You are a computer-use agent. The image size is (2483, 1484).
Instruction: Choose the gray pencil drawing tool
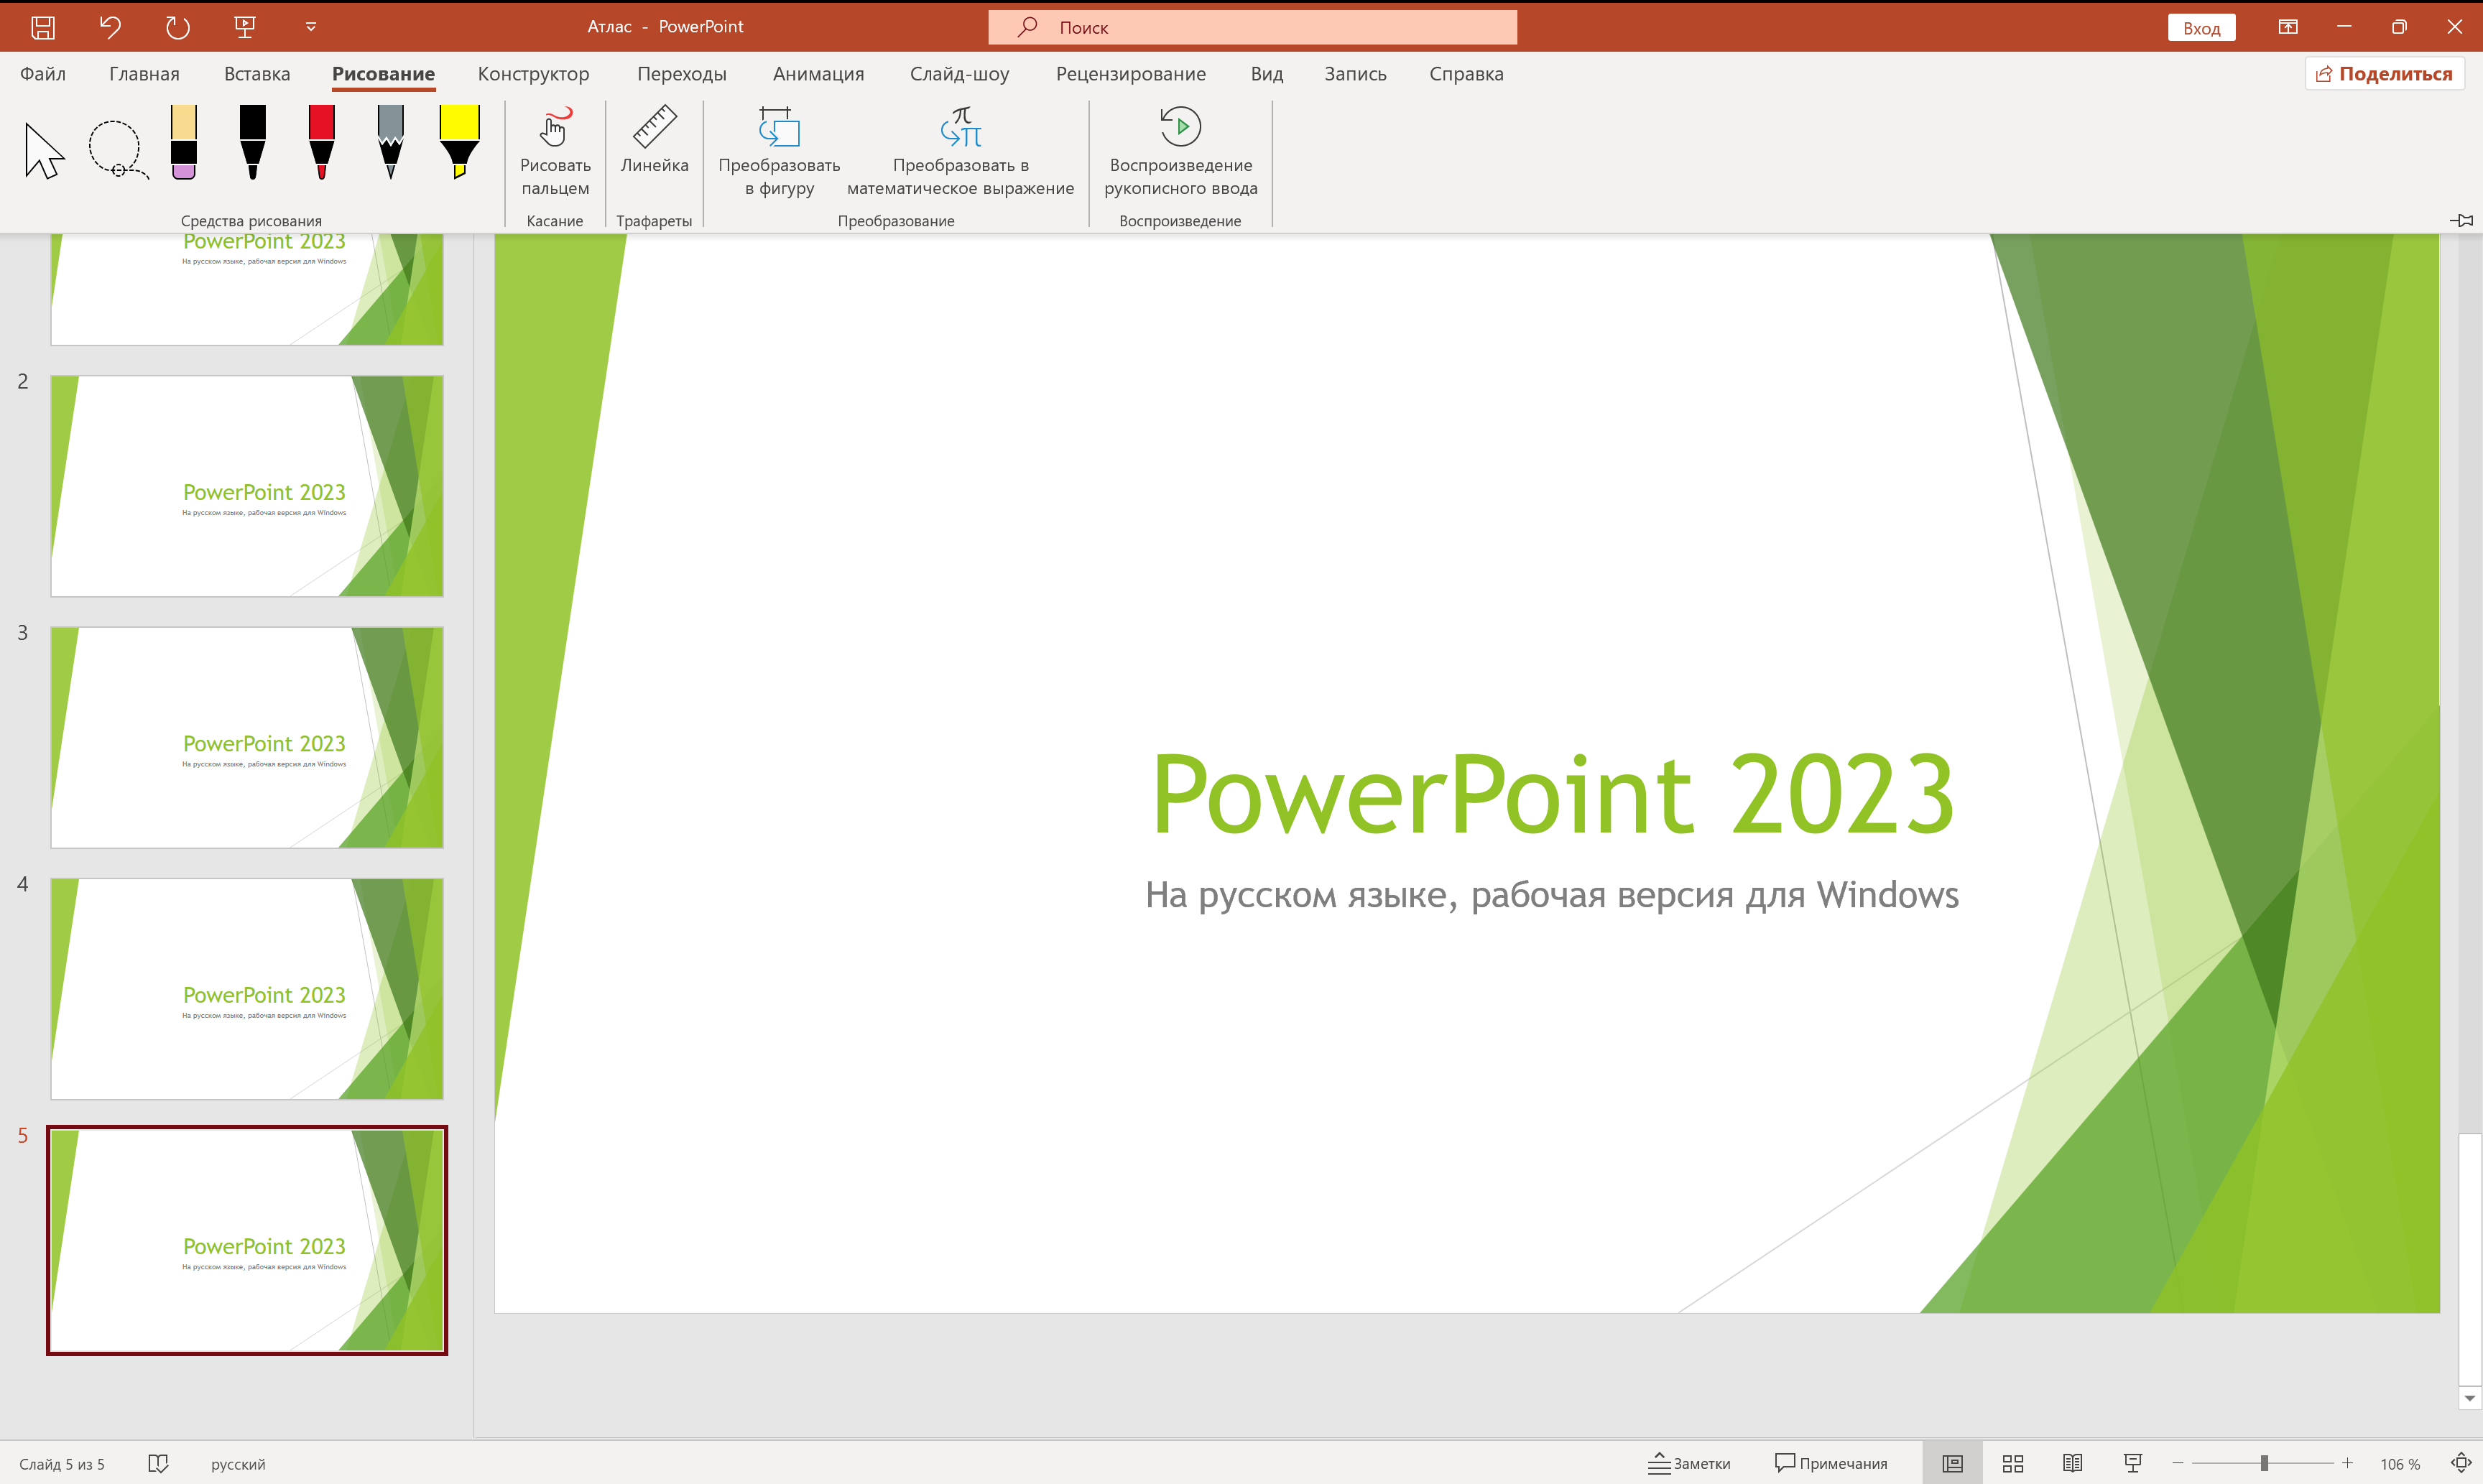tap(390, 145)
